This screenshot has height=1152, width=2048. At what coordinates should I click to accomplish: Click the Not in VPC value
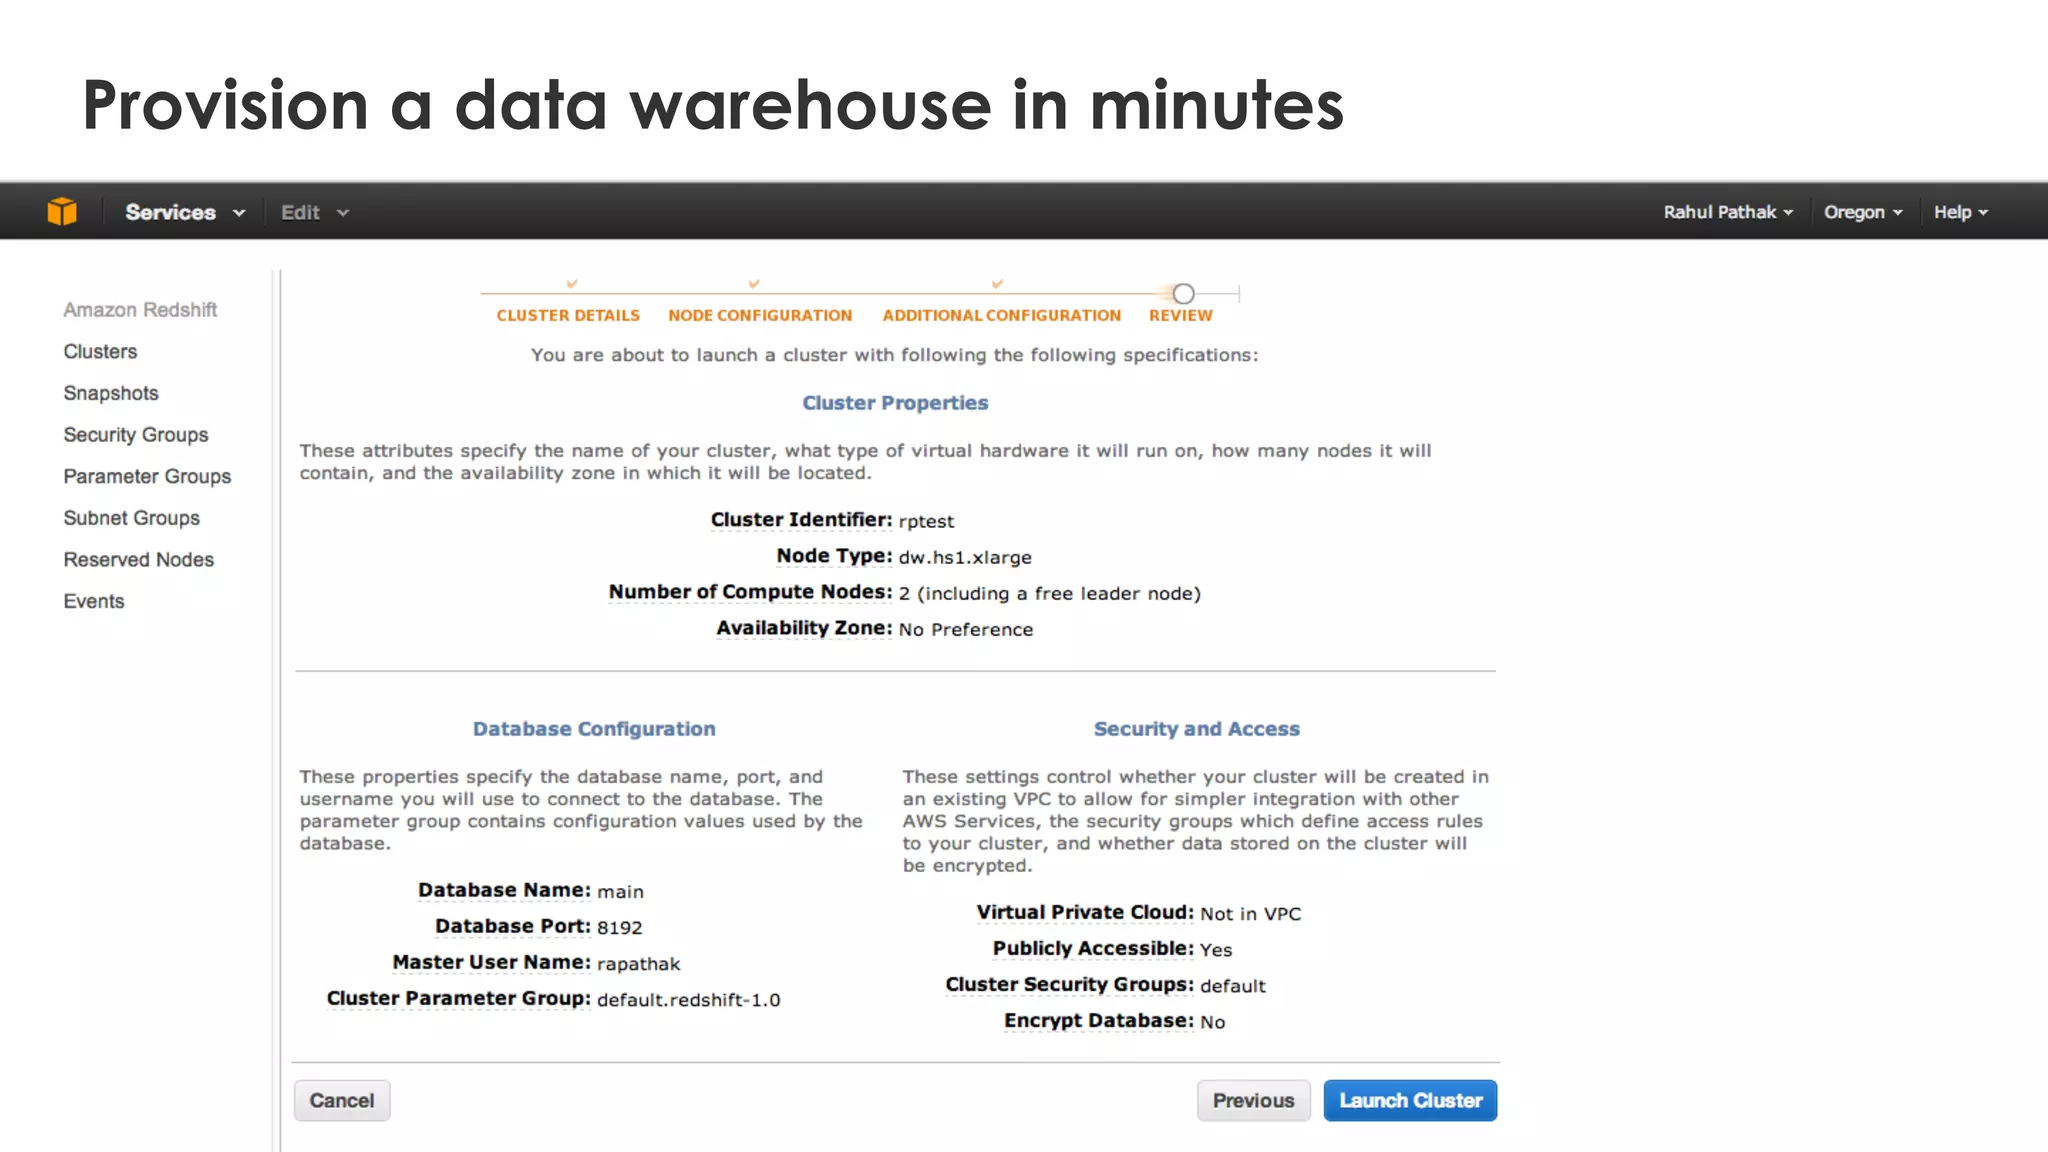click(x=1251, y=913)
